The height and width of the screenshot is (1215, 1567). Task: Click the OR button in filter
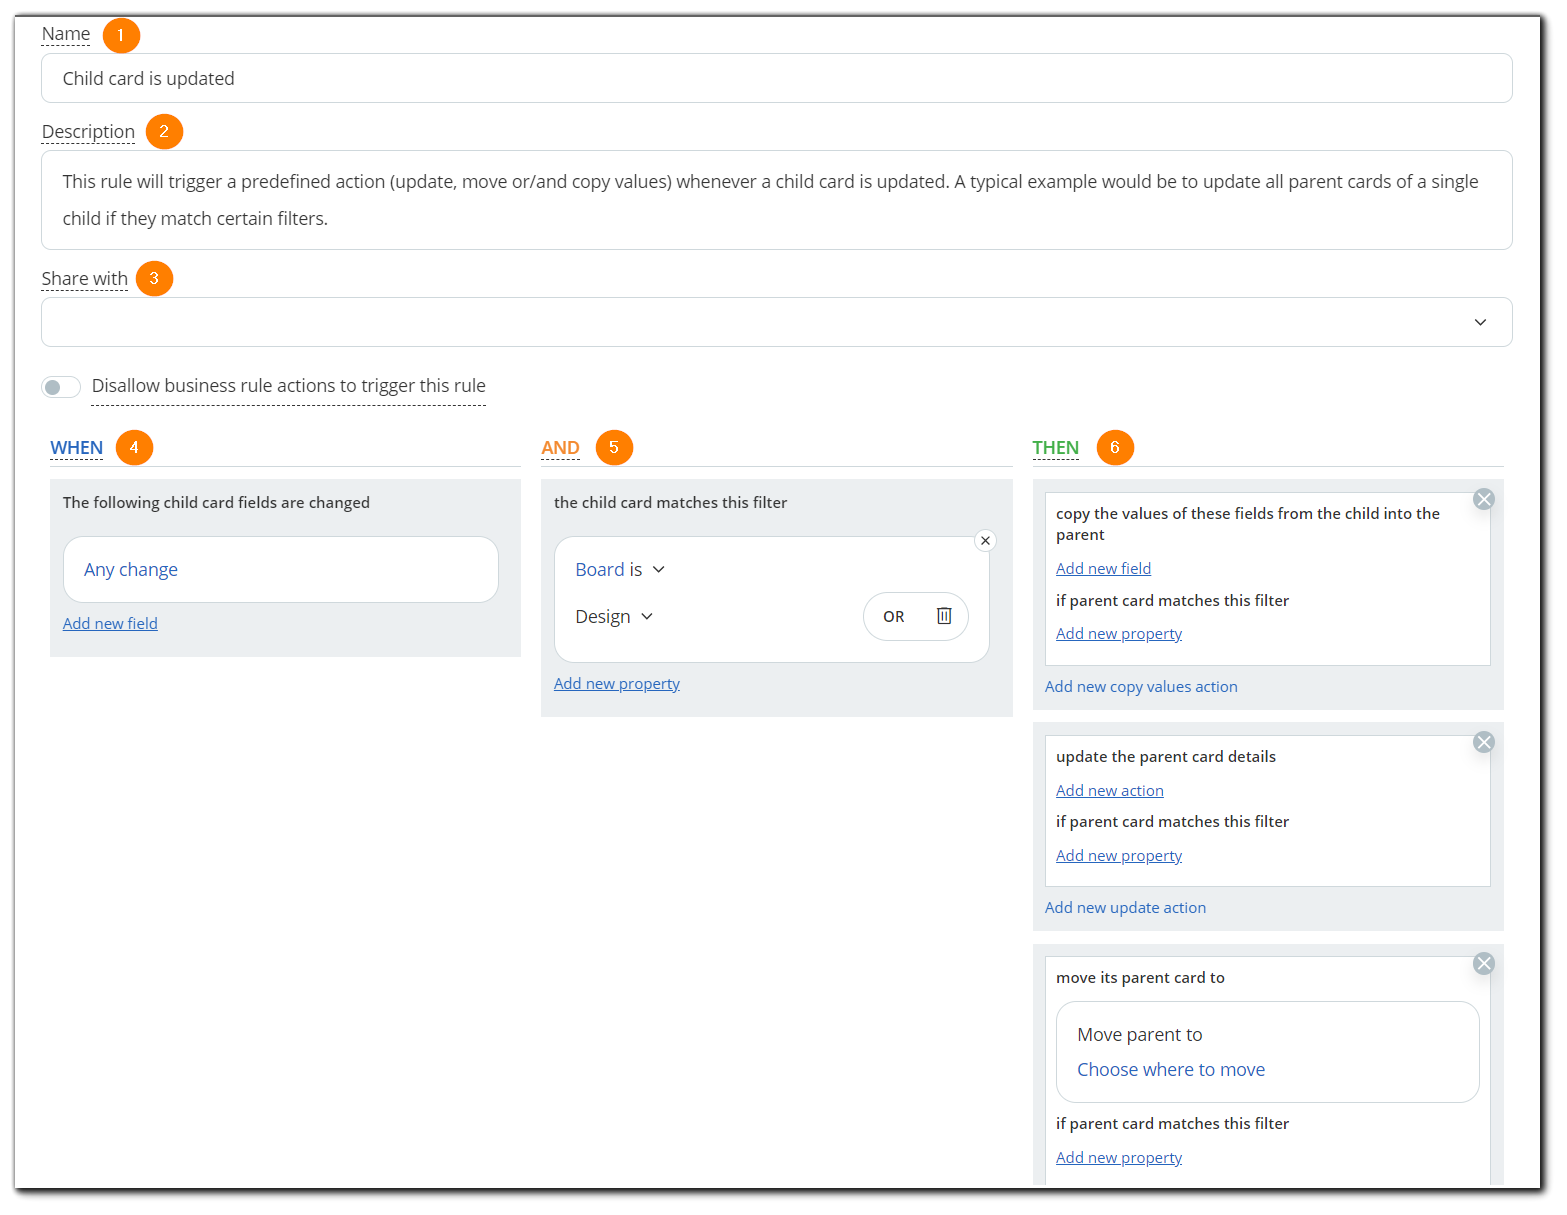pos(893,617)
